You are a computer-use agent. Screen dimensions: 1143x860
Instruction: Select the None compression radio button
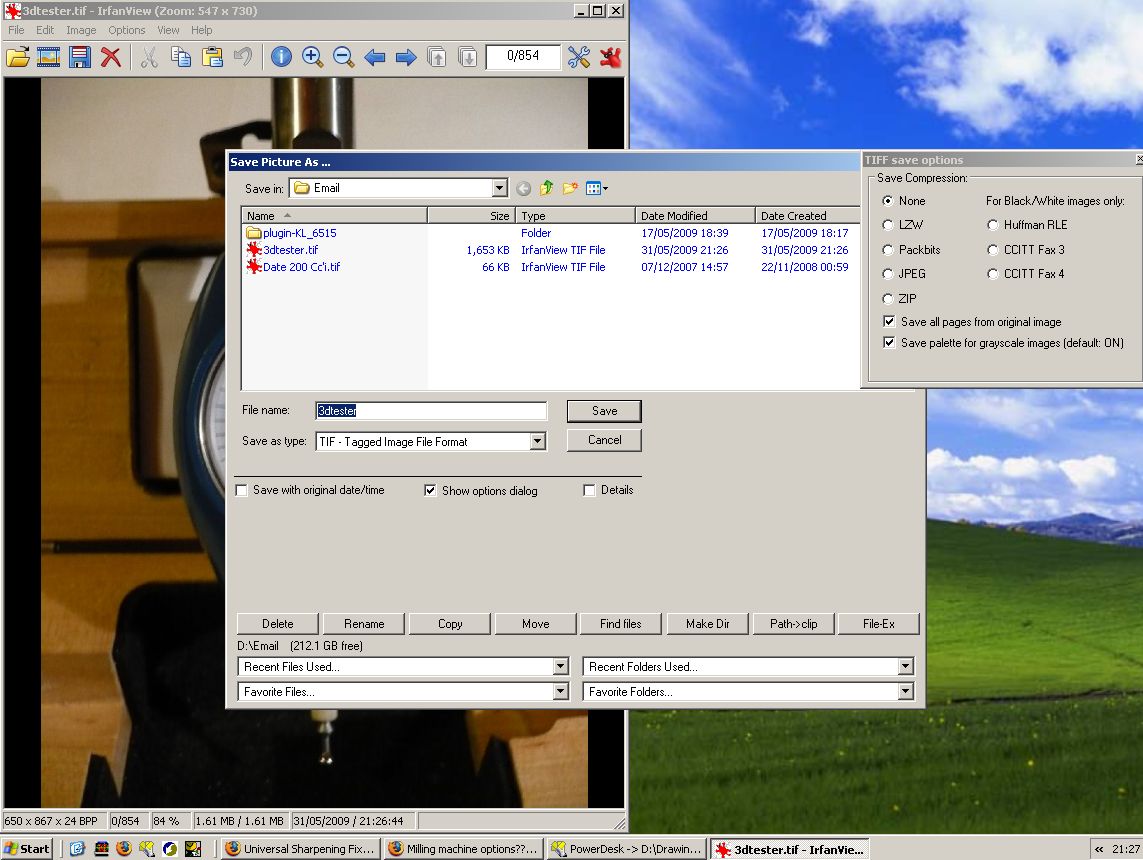(887, 200)
